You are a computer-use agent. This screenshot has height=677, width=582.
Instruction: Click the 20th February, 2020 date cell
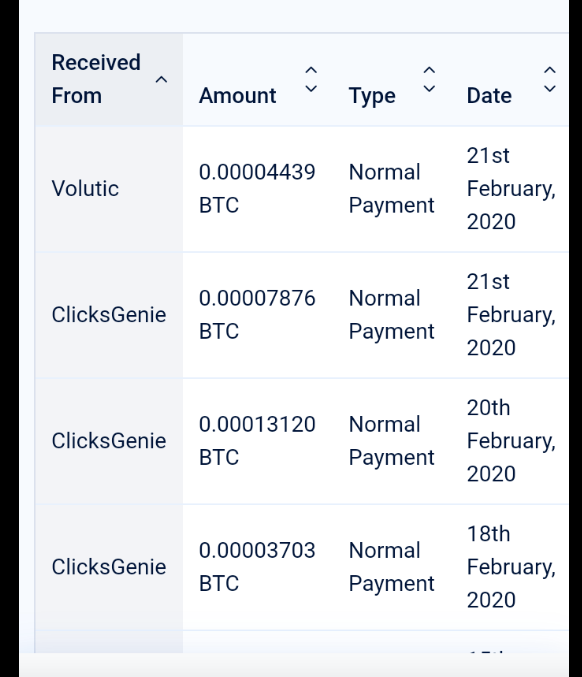(x=511, y=441)
